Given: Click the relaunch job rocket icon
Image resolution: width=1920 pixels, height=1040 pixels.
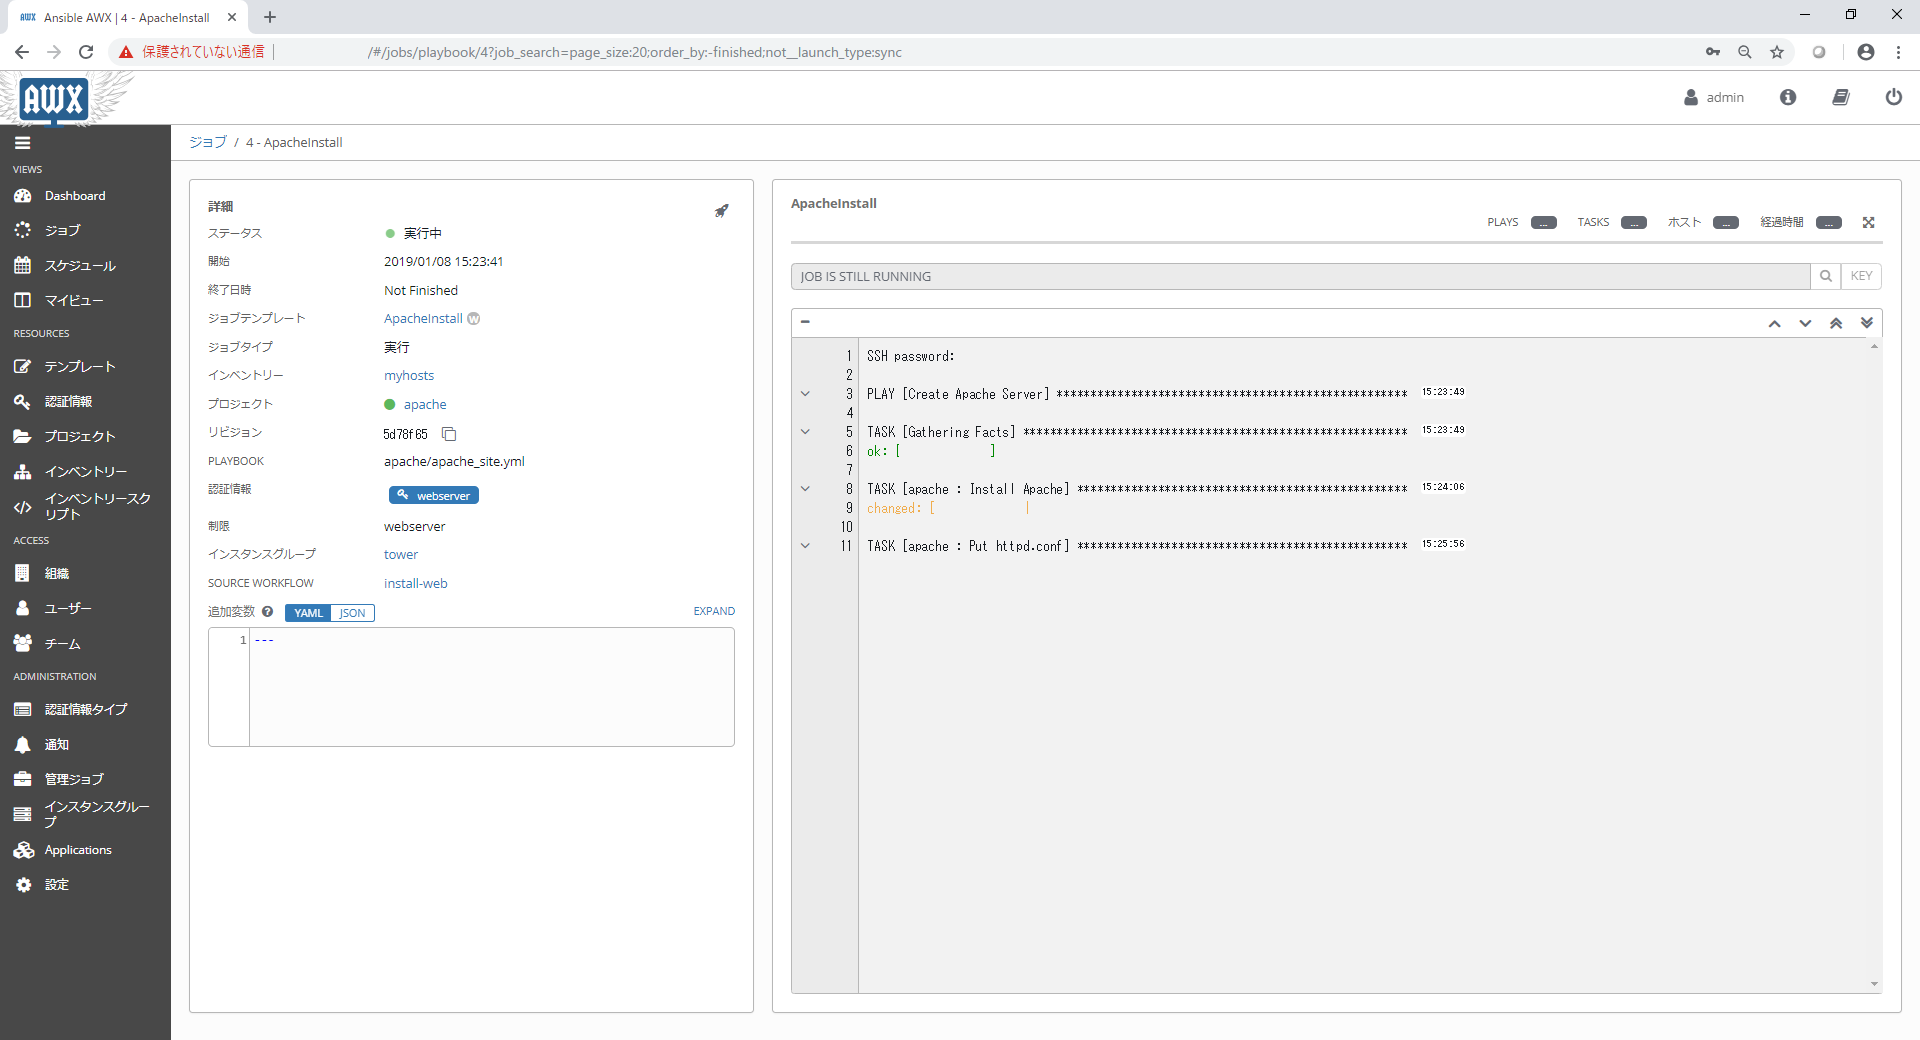Looking at the screenshot, I should coord(721,211).
